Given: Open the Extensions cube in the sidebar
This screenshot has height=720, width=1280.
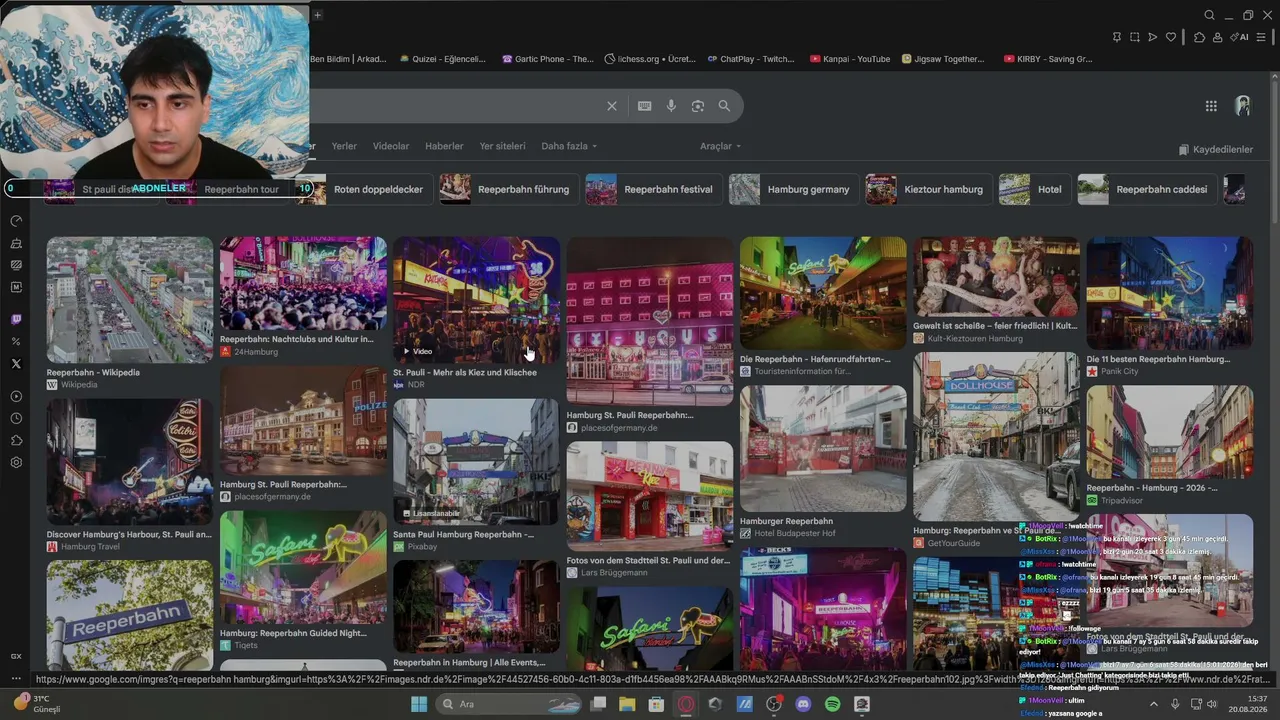Looking at the screenshot, I should [16, 441].
